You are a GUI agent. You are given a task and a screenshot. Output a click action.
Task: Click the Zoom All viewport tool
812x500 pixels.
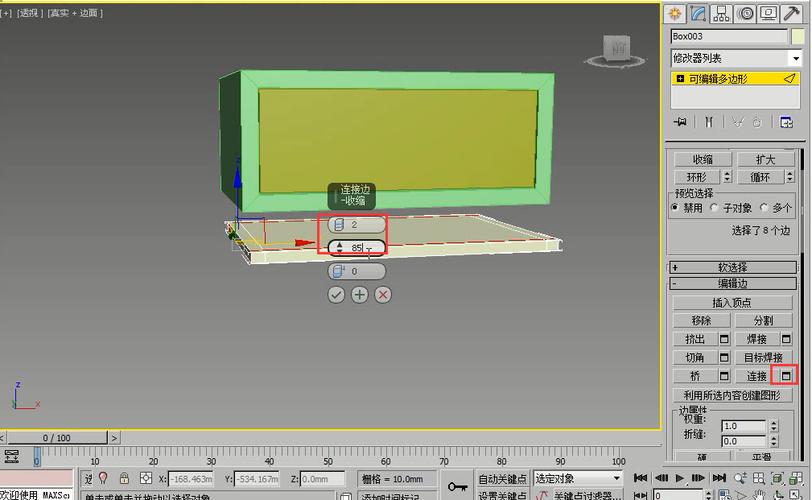coord(759,478)
